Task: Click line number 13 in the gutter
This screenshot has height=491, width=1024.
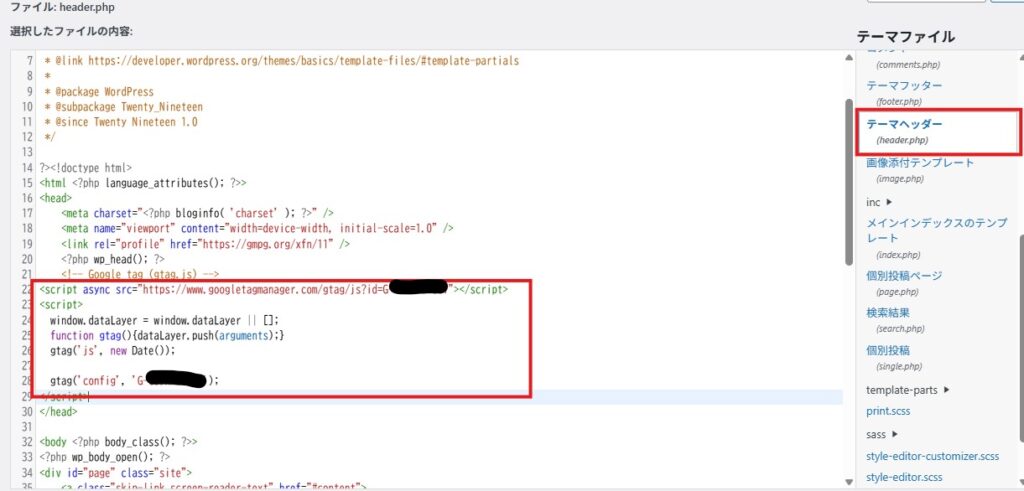Action: point(27,152)
